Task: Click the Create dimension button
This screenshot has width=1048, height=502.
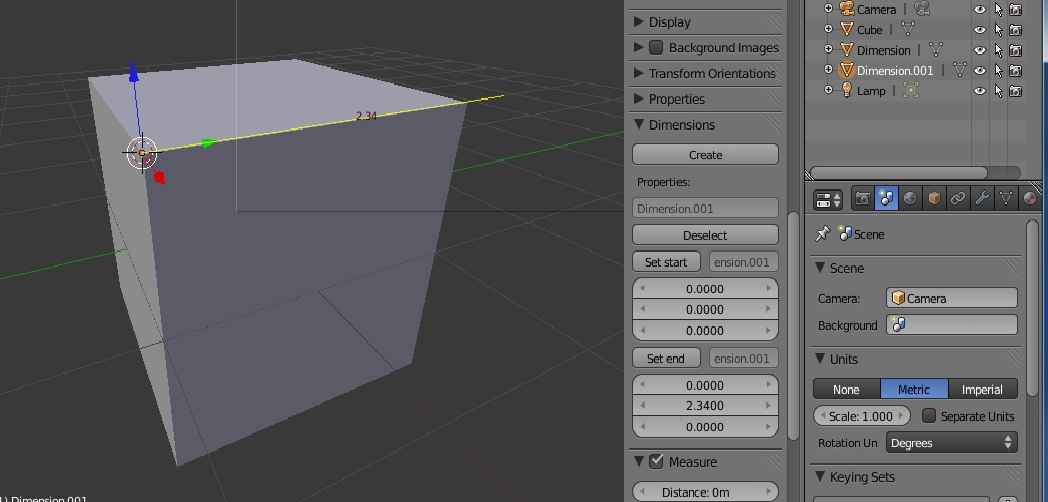Action: pyautogui.click(x=705, y=155)
